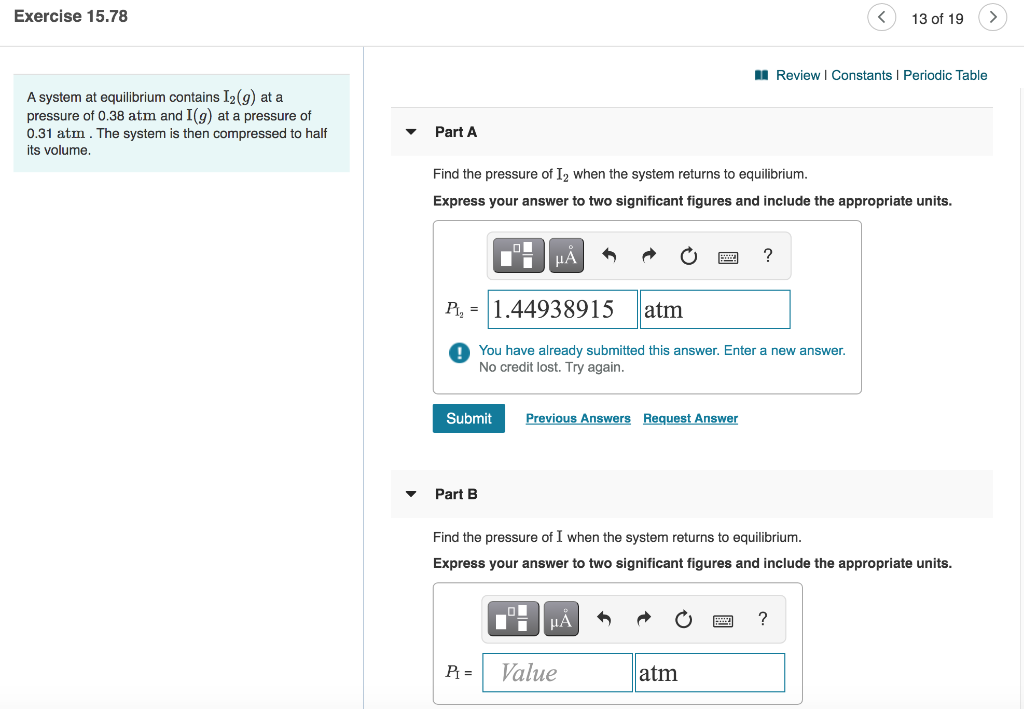View Previous Answers link
The height and width of the screenshot is (709, 1024).
pyautogui.click(x=578, y=418)
